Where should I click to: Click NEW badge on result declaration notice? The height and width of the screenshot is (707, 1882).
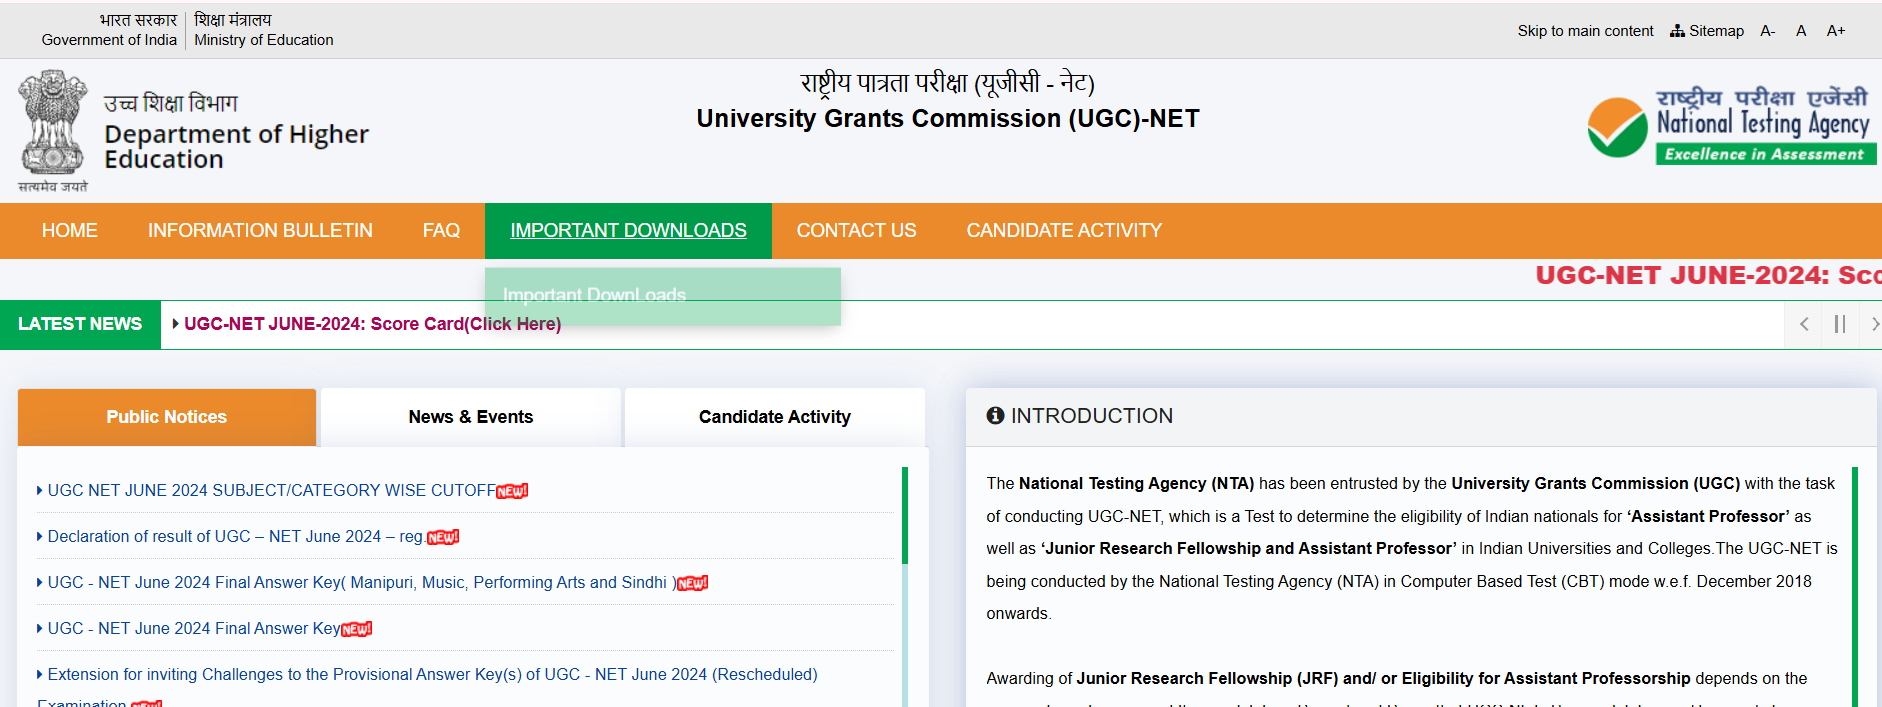[x=443, y=538]
